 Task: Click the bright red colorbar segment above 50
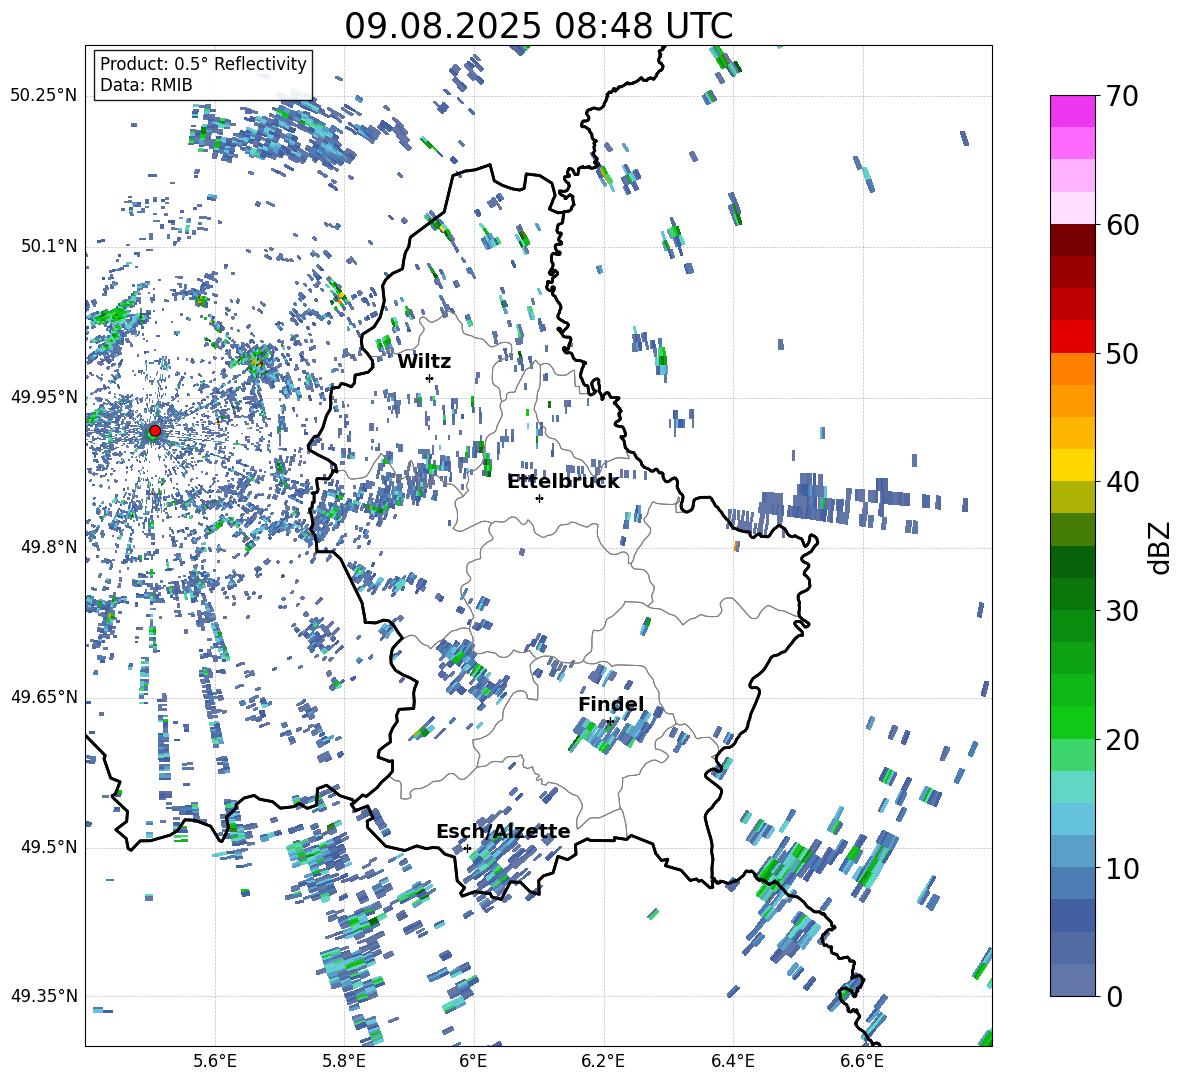click(1072, 337)
